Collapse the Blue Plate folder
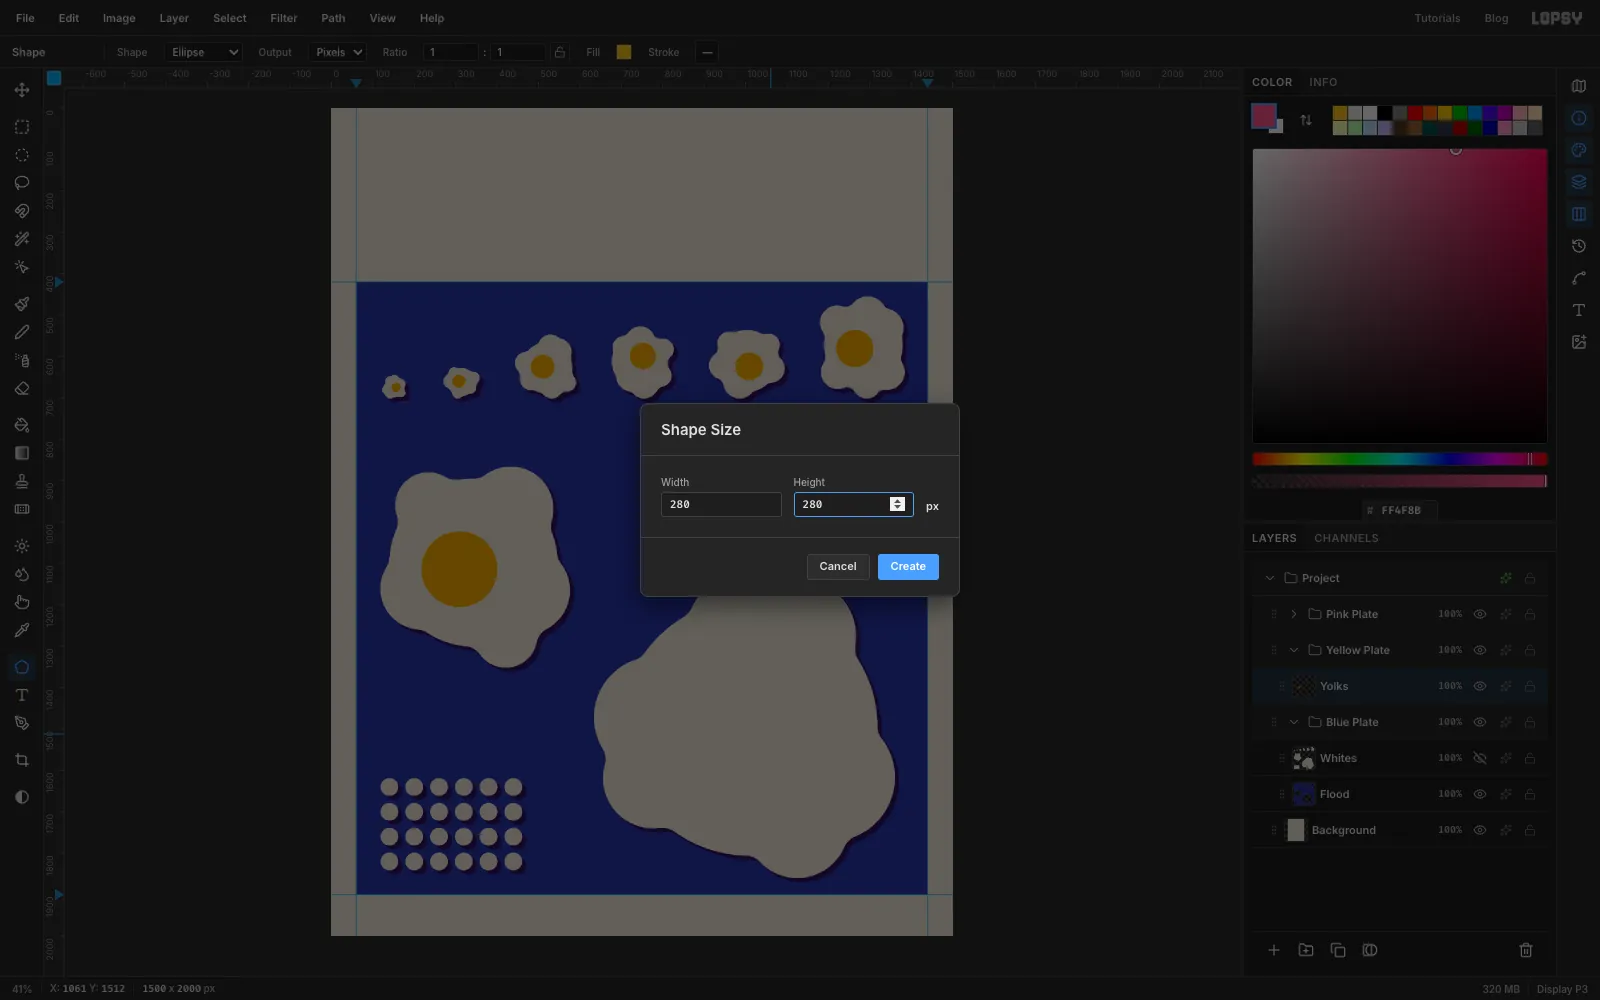 coord(1294,722)
